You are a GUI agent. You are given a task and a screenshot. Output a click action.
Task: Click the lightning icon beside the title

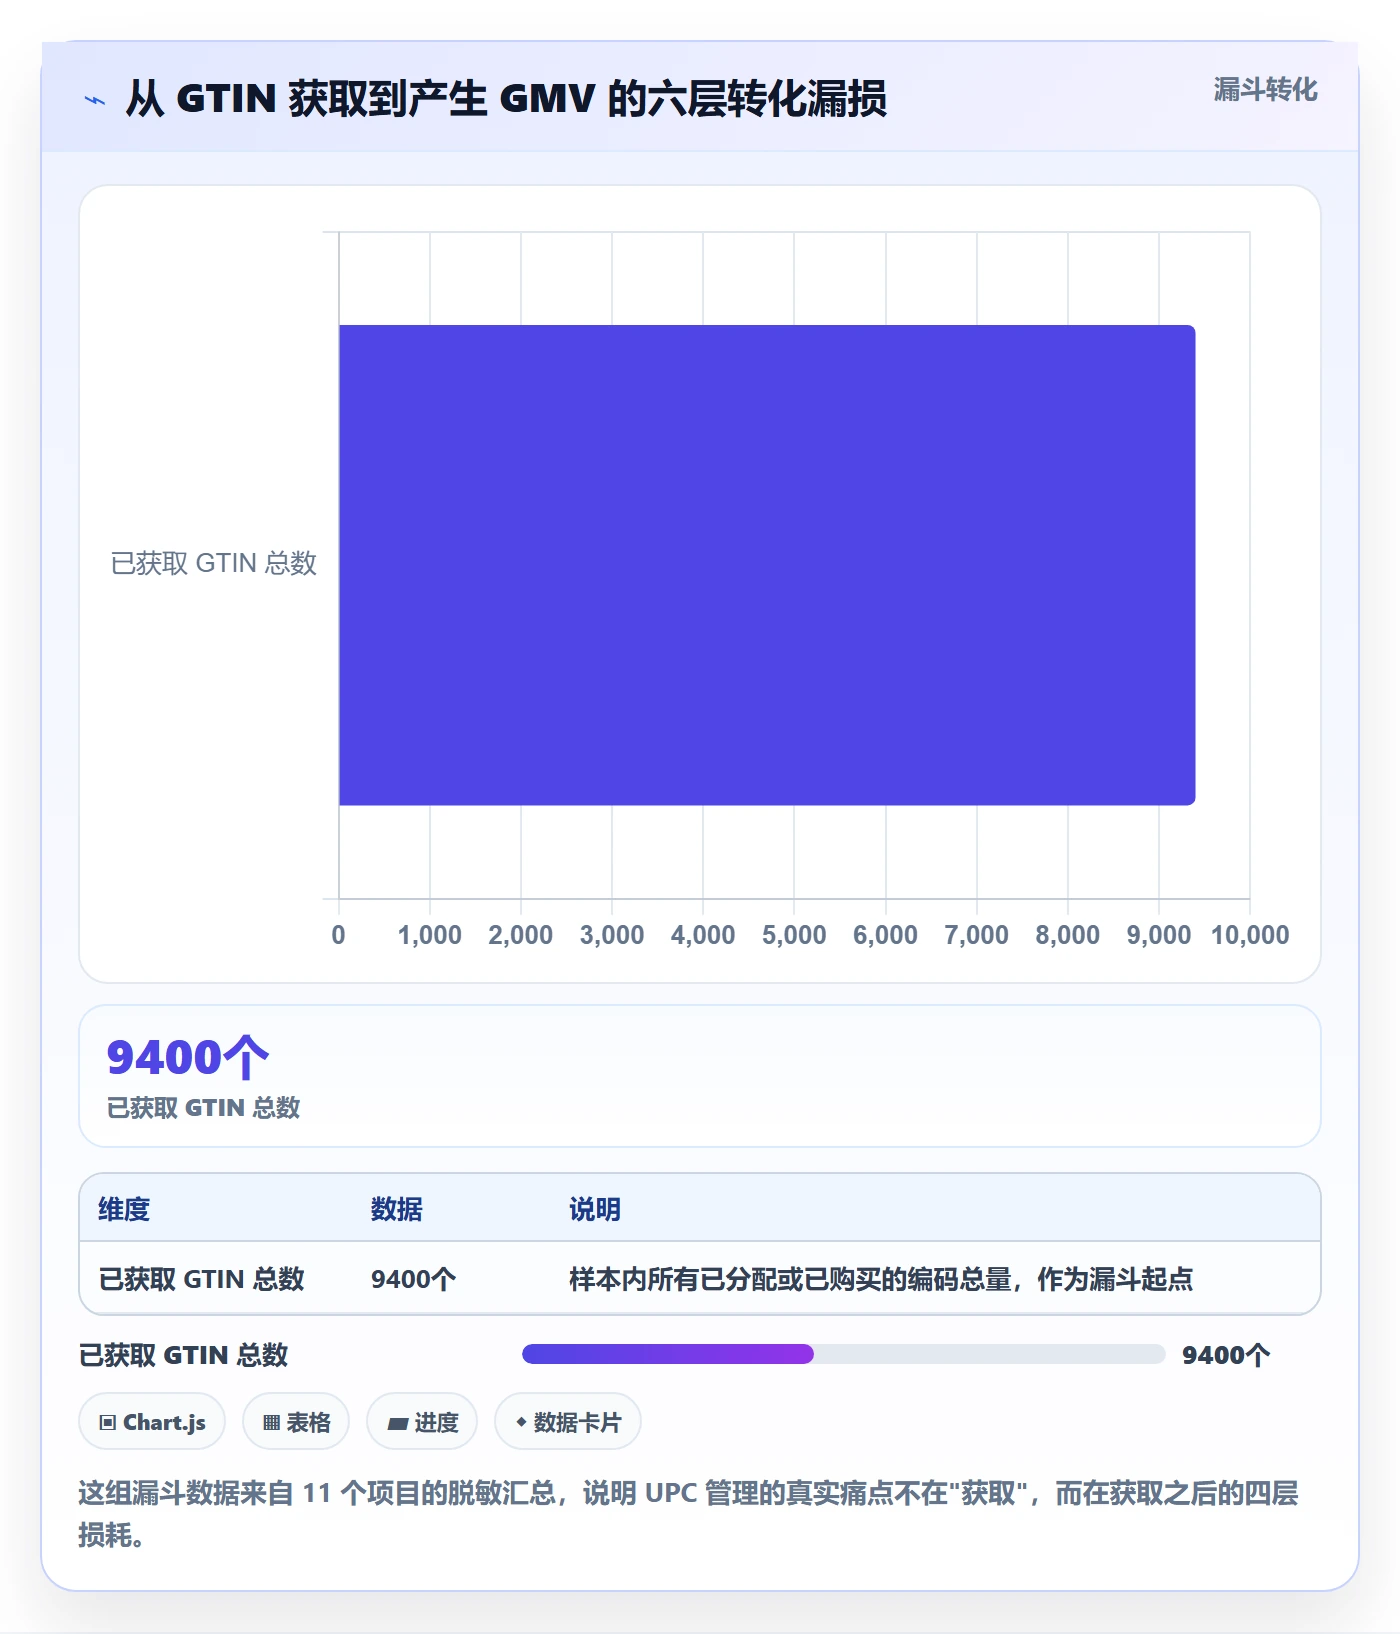point(95,100)
